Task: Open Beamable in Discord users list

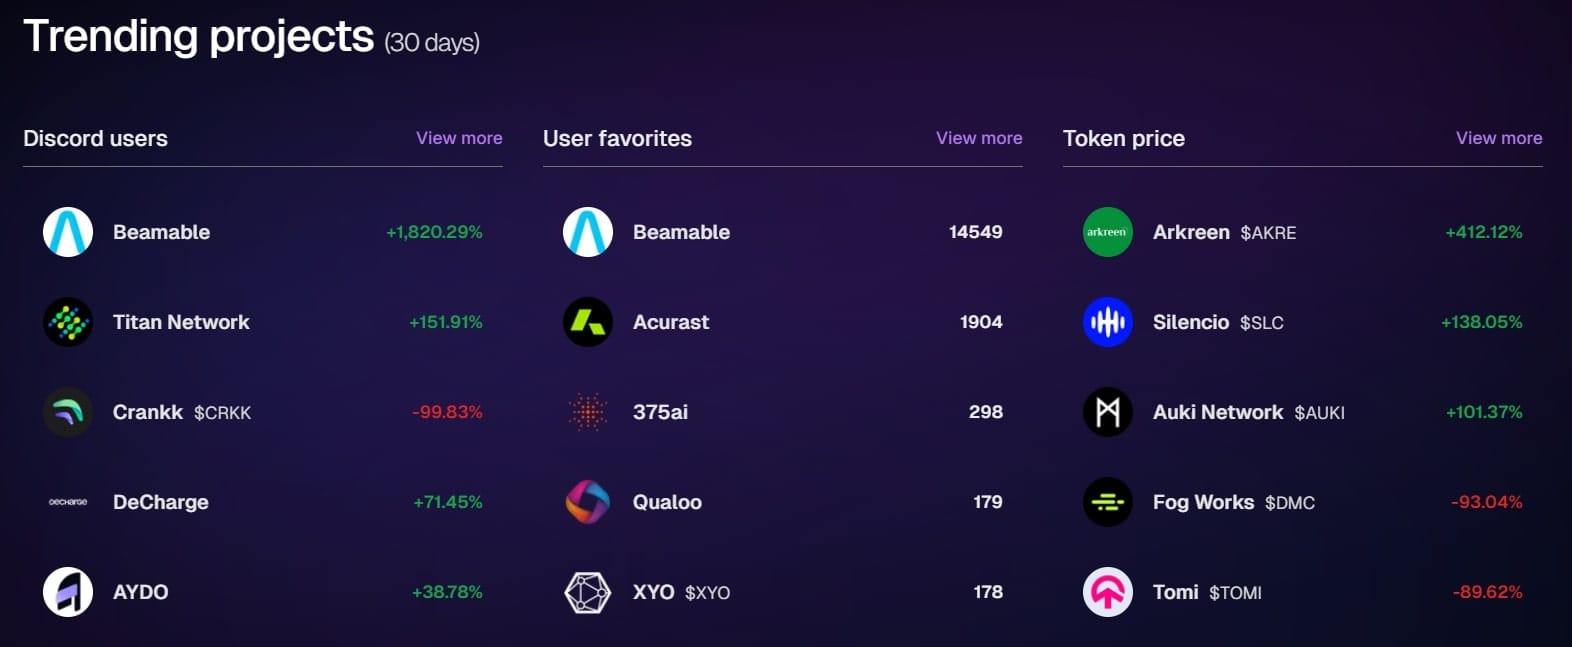Action: pyautogui.click(x=263, y=232)
